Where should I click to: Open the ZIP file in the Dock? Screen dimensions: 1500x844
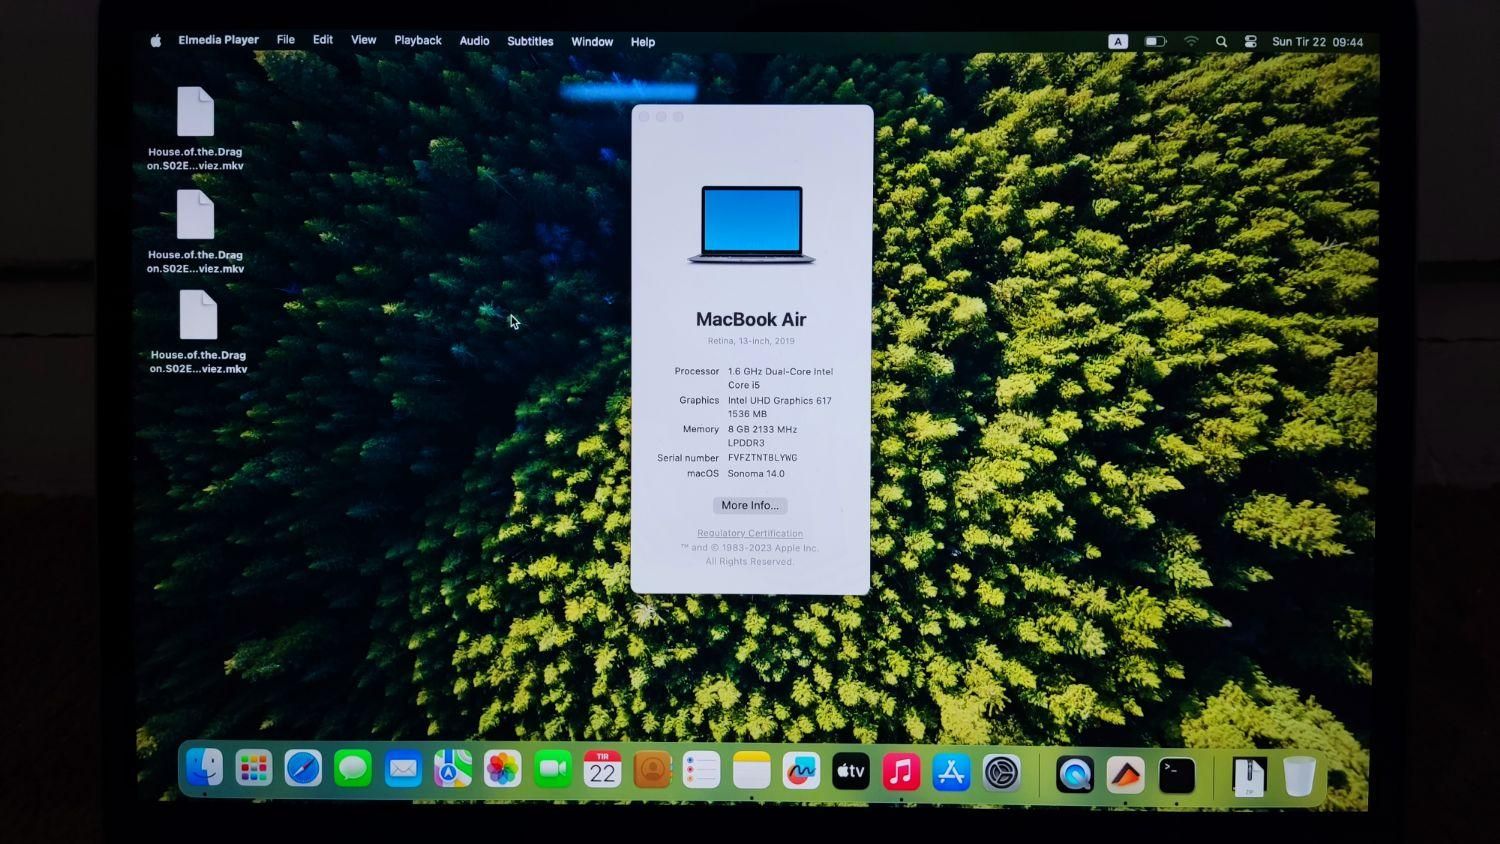coord(1249,776)
